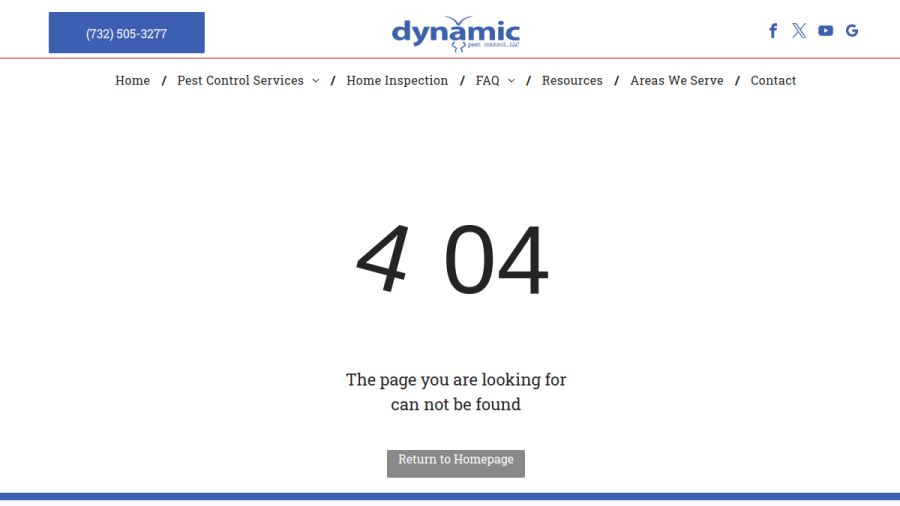The height and width of the screenshot is (506, 900).
Task: Open the X (Twitter) social icon
Action: [x=799, y=31]
